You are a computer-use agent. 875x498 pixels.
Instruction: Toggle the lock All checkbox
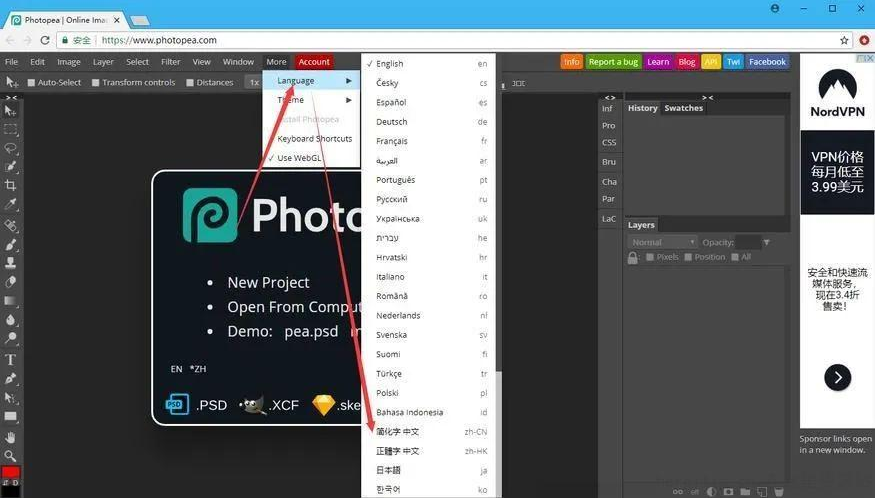tap(735, 257)
